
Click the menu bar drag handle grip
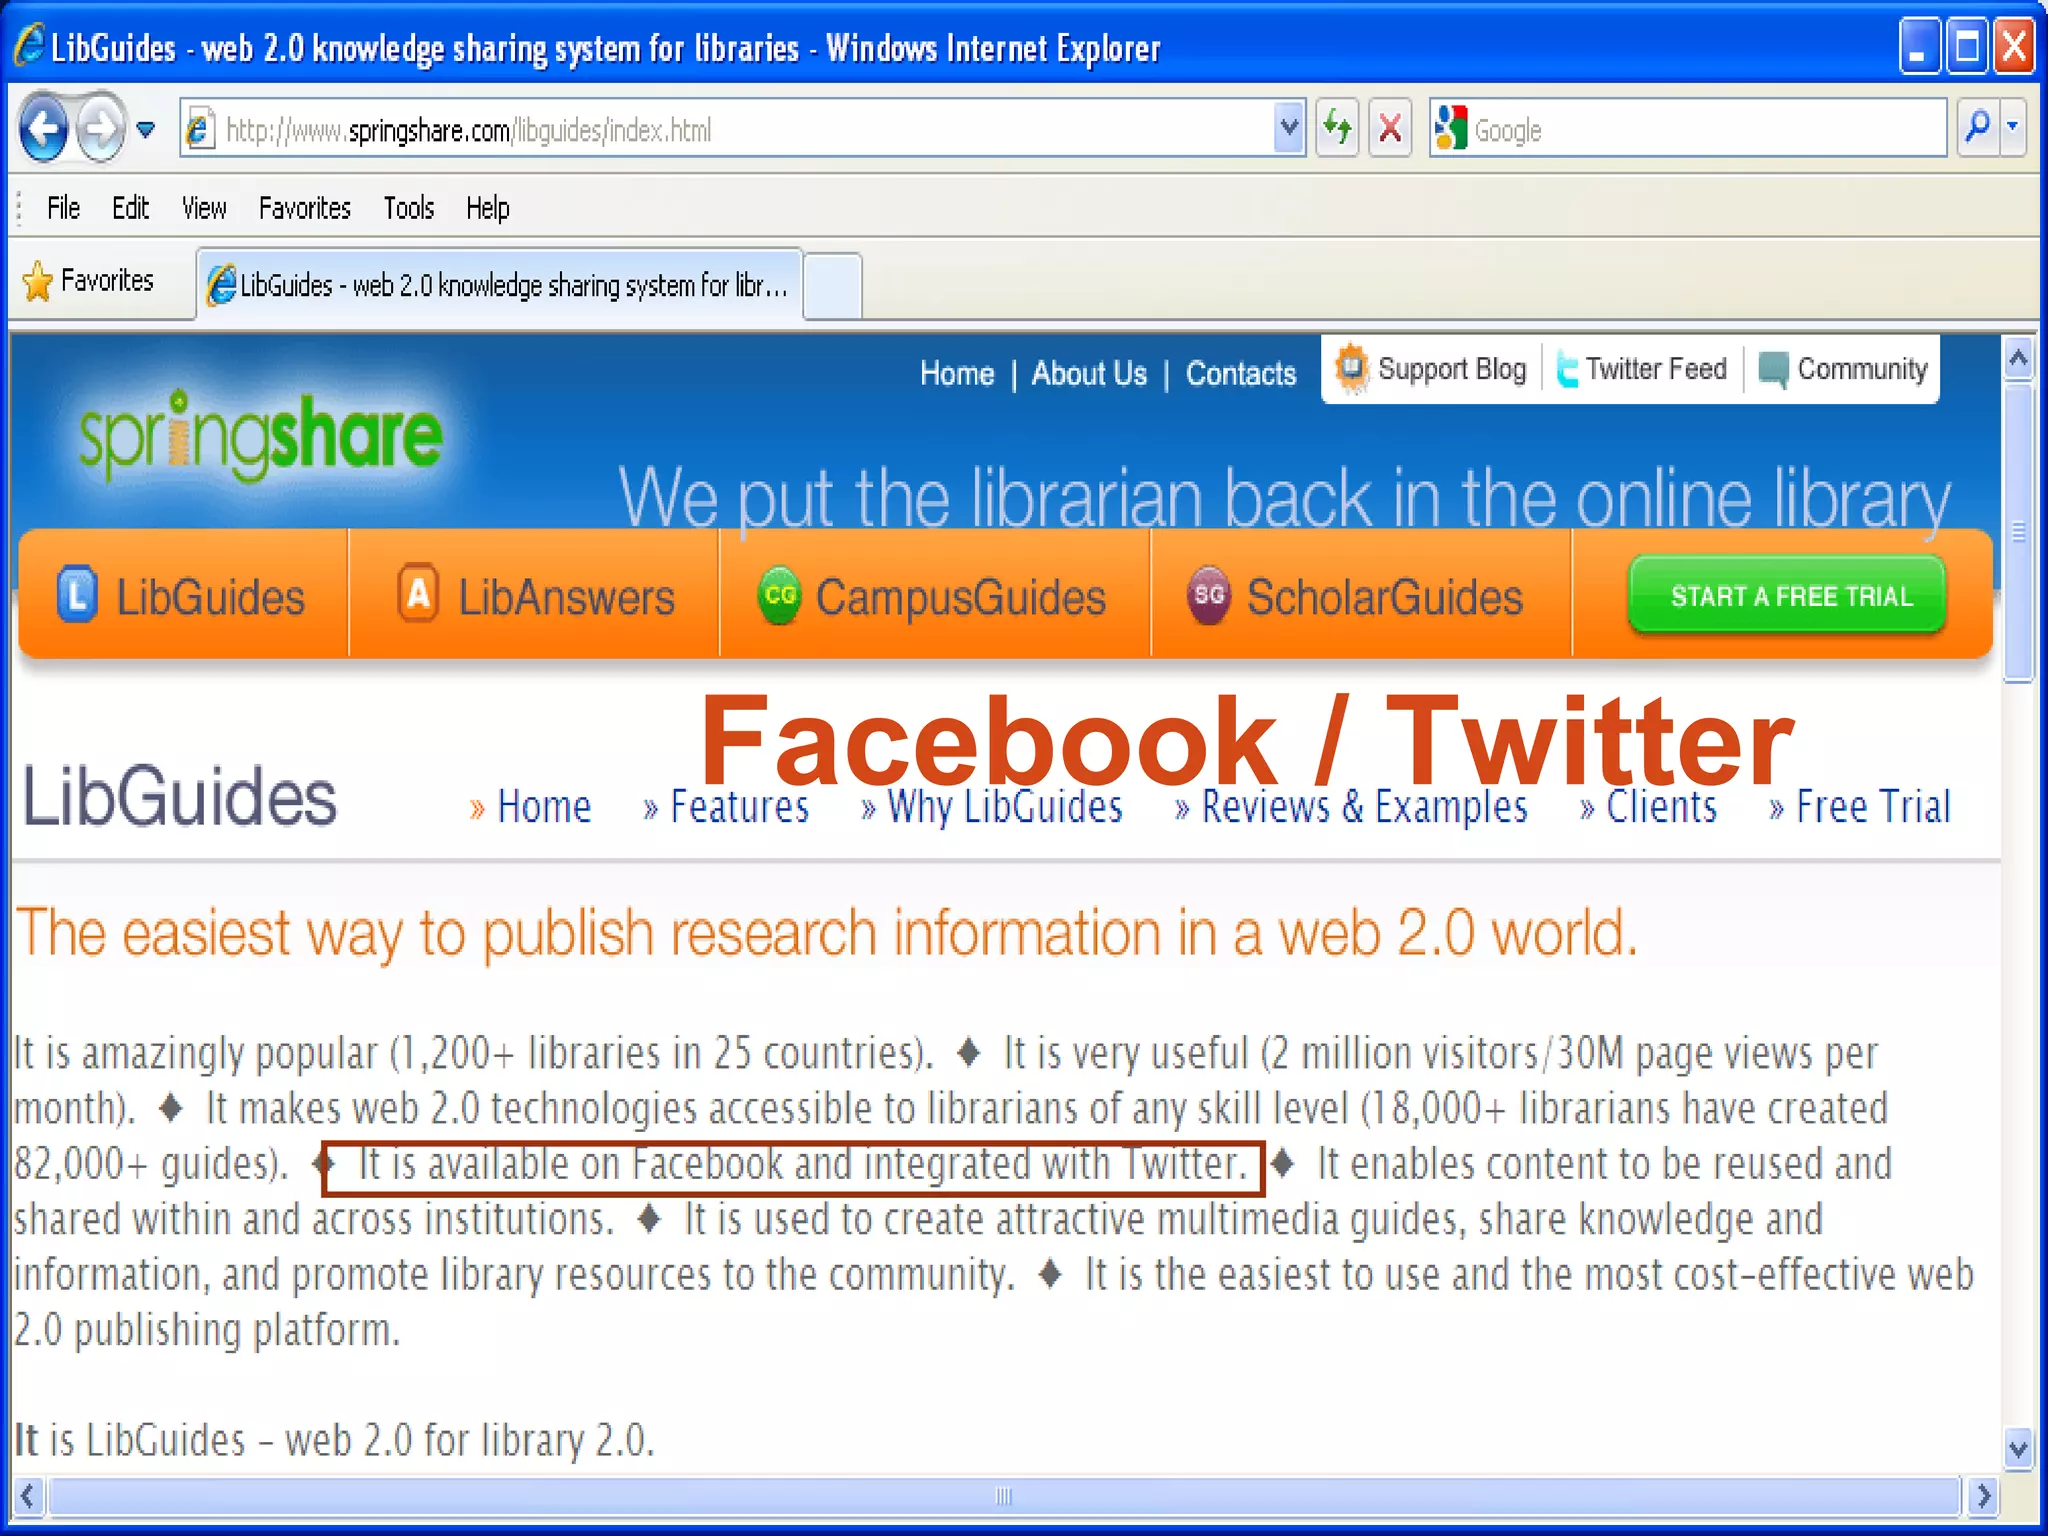point(20,208)
